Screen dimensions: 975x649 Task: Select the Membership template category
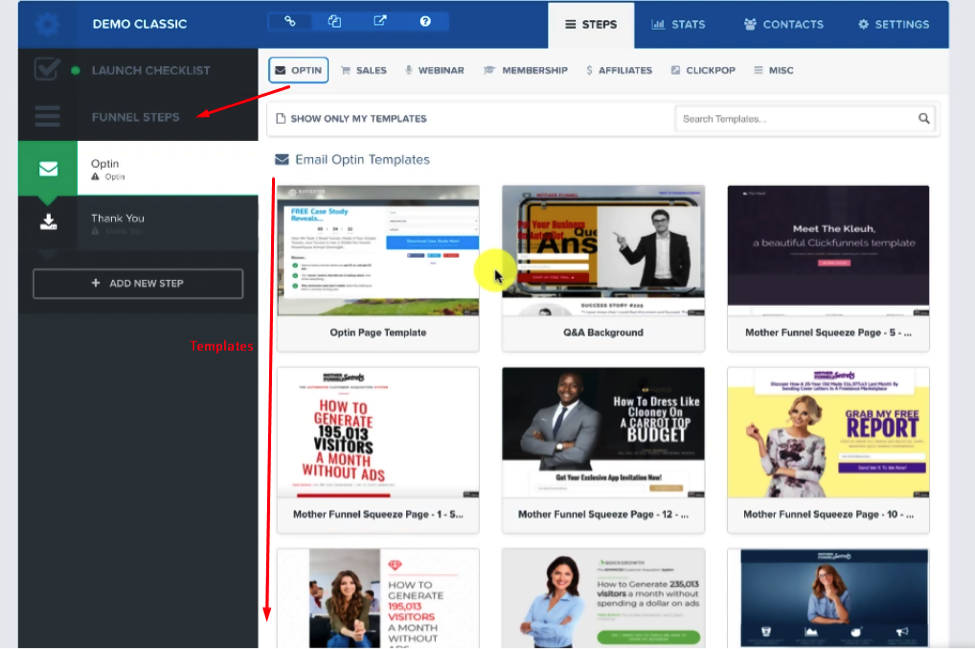(x=525, y=70)
